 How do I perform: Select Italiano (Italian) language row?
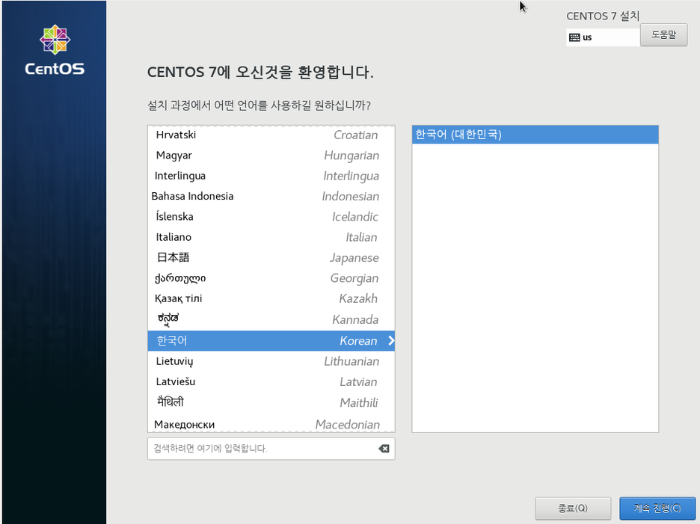click(x=271, y=237)
